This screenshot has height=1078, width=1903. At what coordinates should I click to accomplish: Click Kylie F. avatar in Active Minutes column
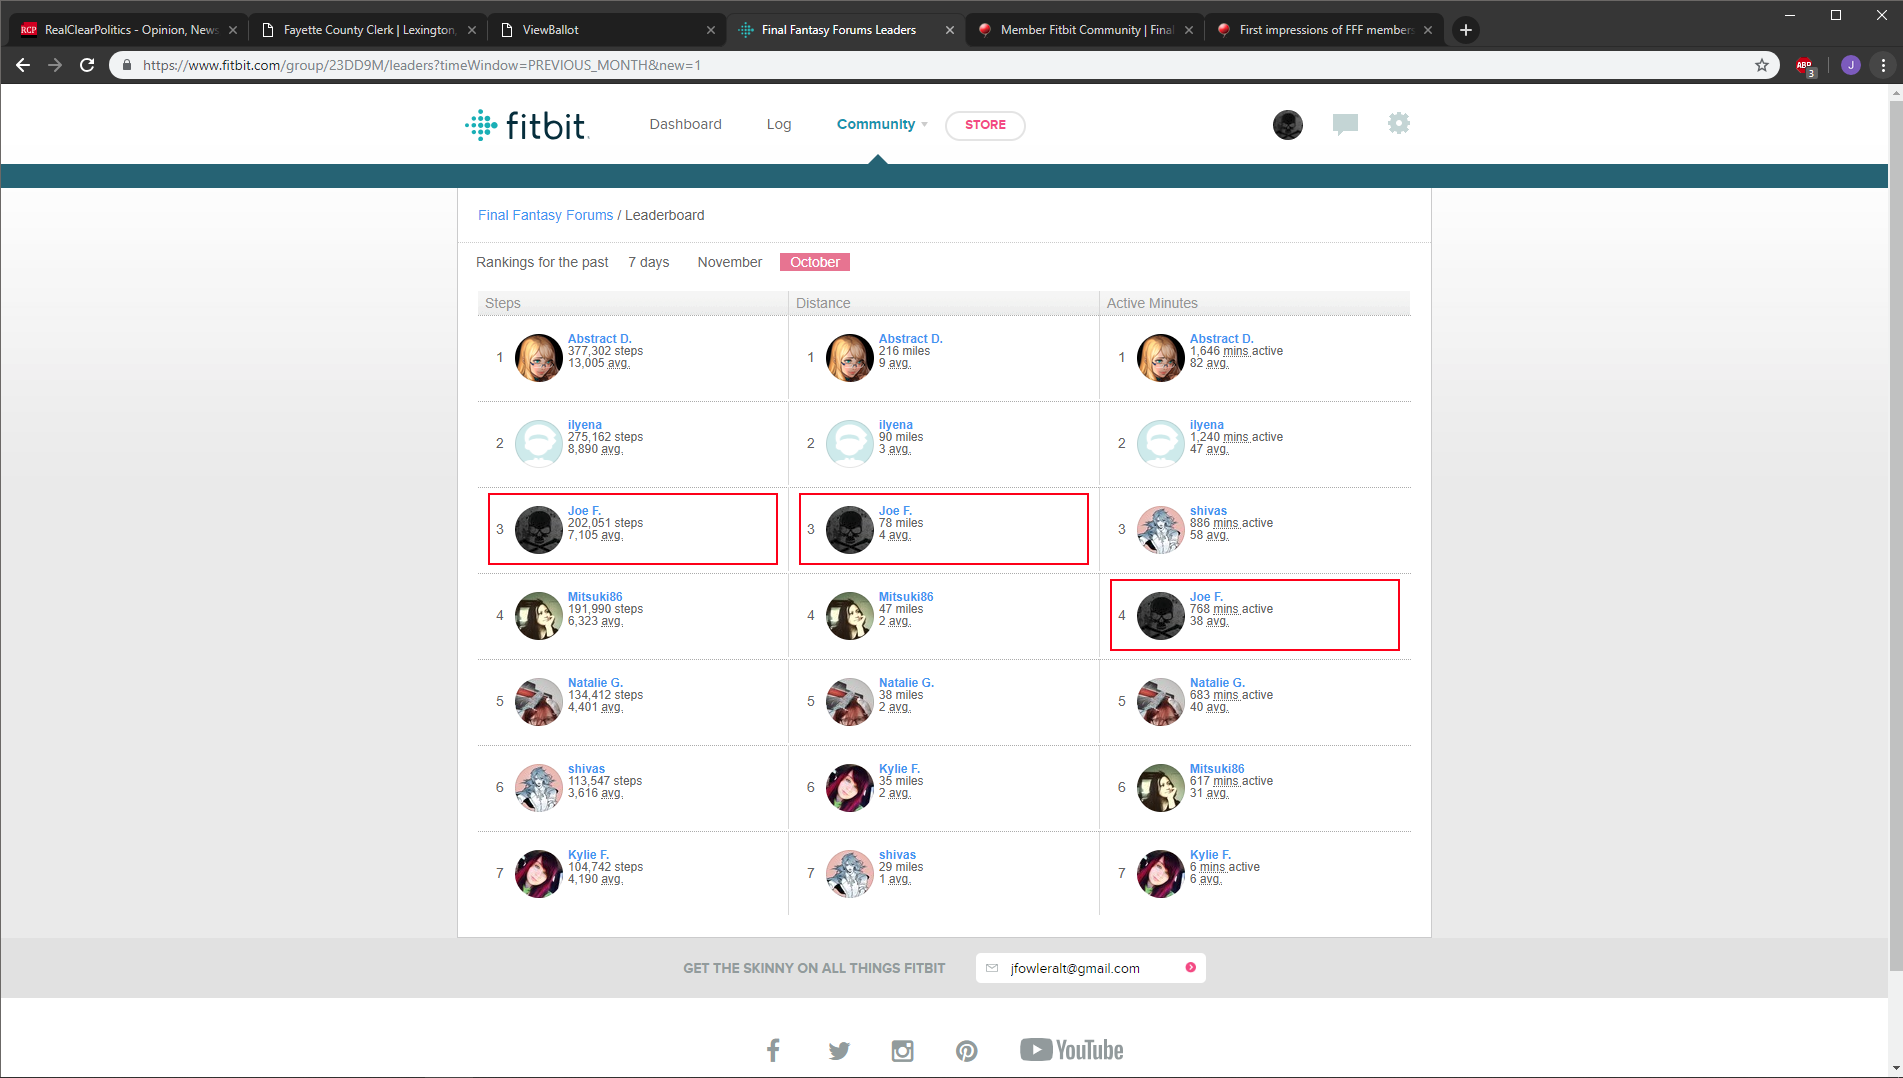point(1160,874)
